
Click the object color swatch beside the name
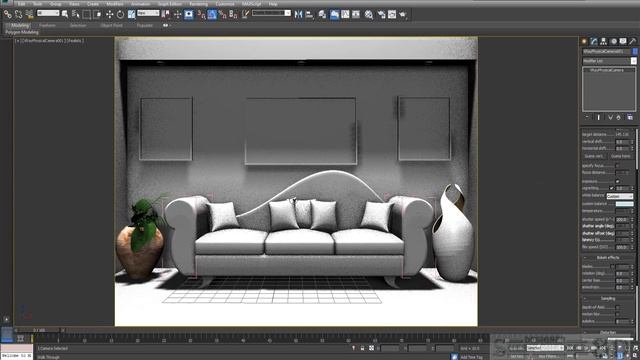[634, 51]
